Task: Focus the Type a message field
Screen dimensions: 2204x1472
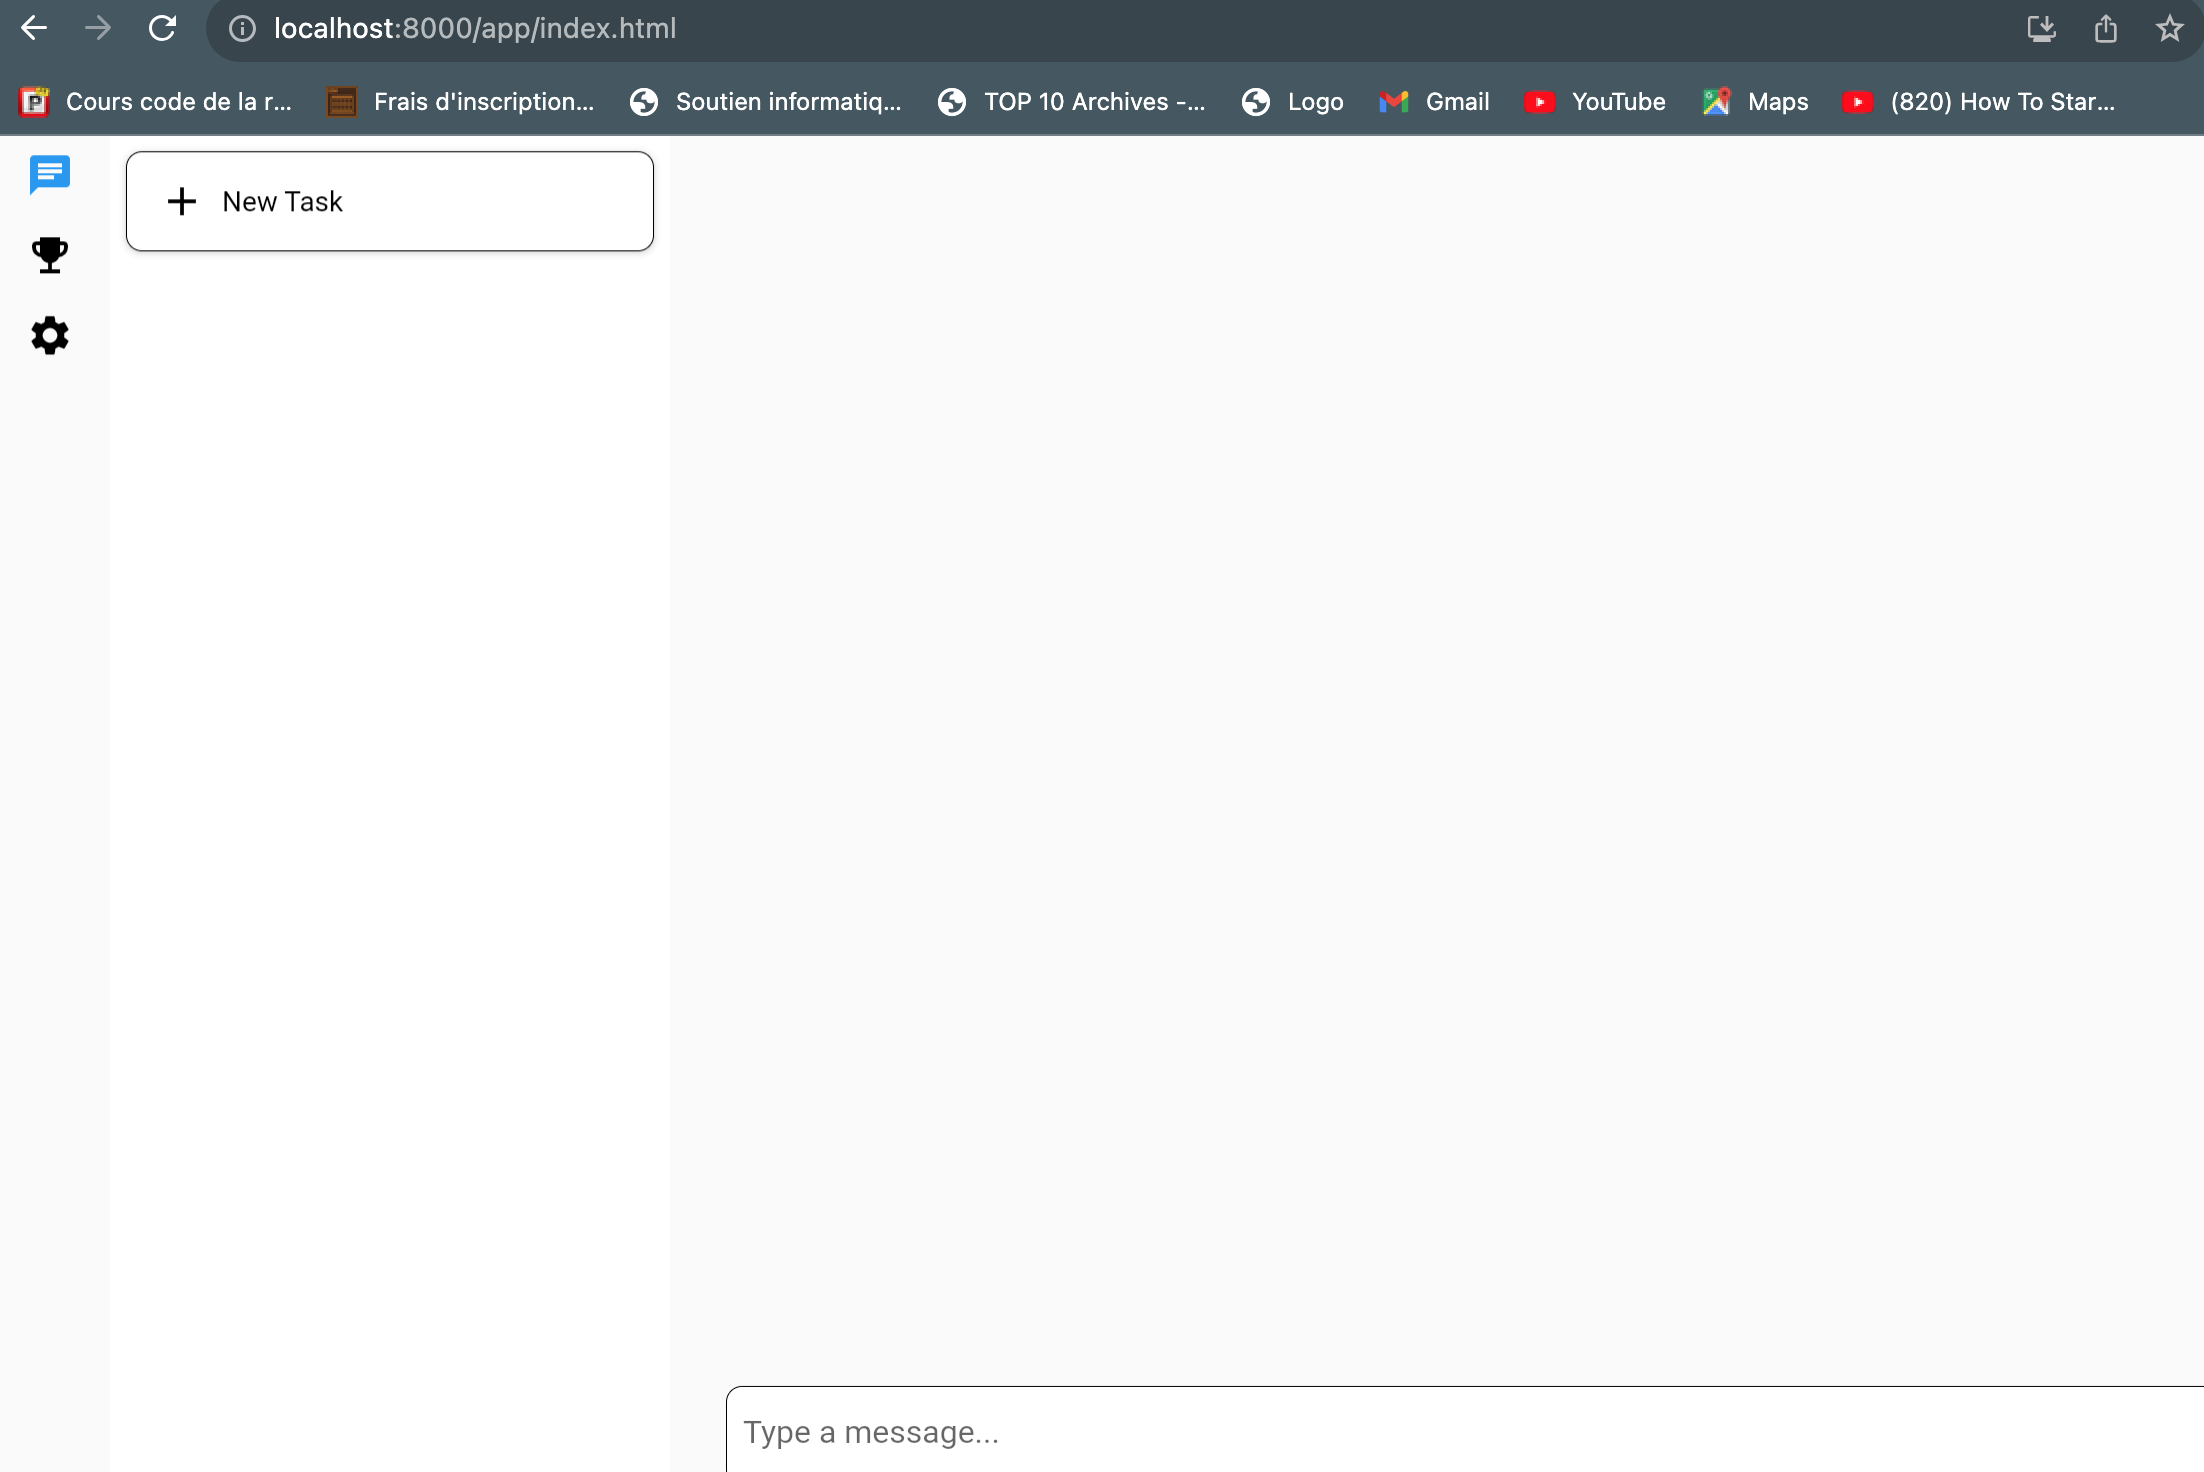Action: tap(1460, 1432)
